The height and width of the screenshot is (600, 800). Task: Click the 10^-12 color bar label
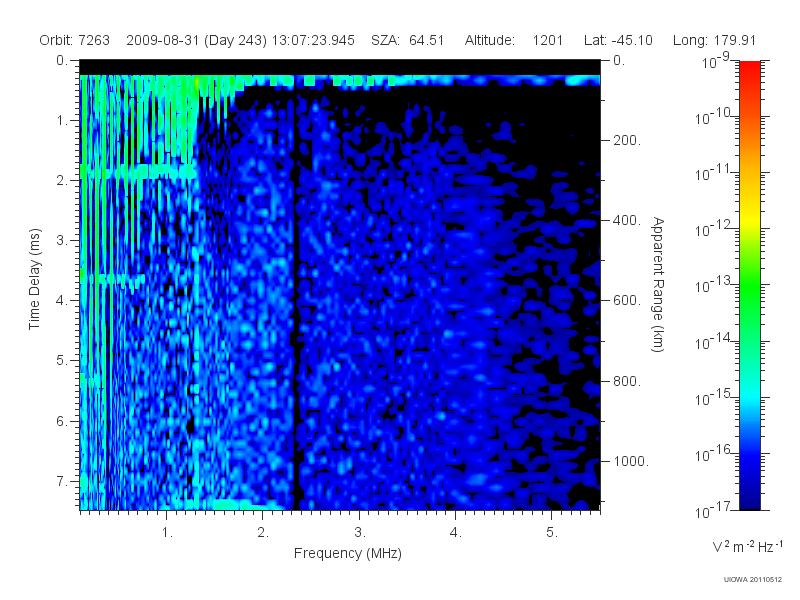pos(713,229)
